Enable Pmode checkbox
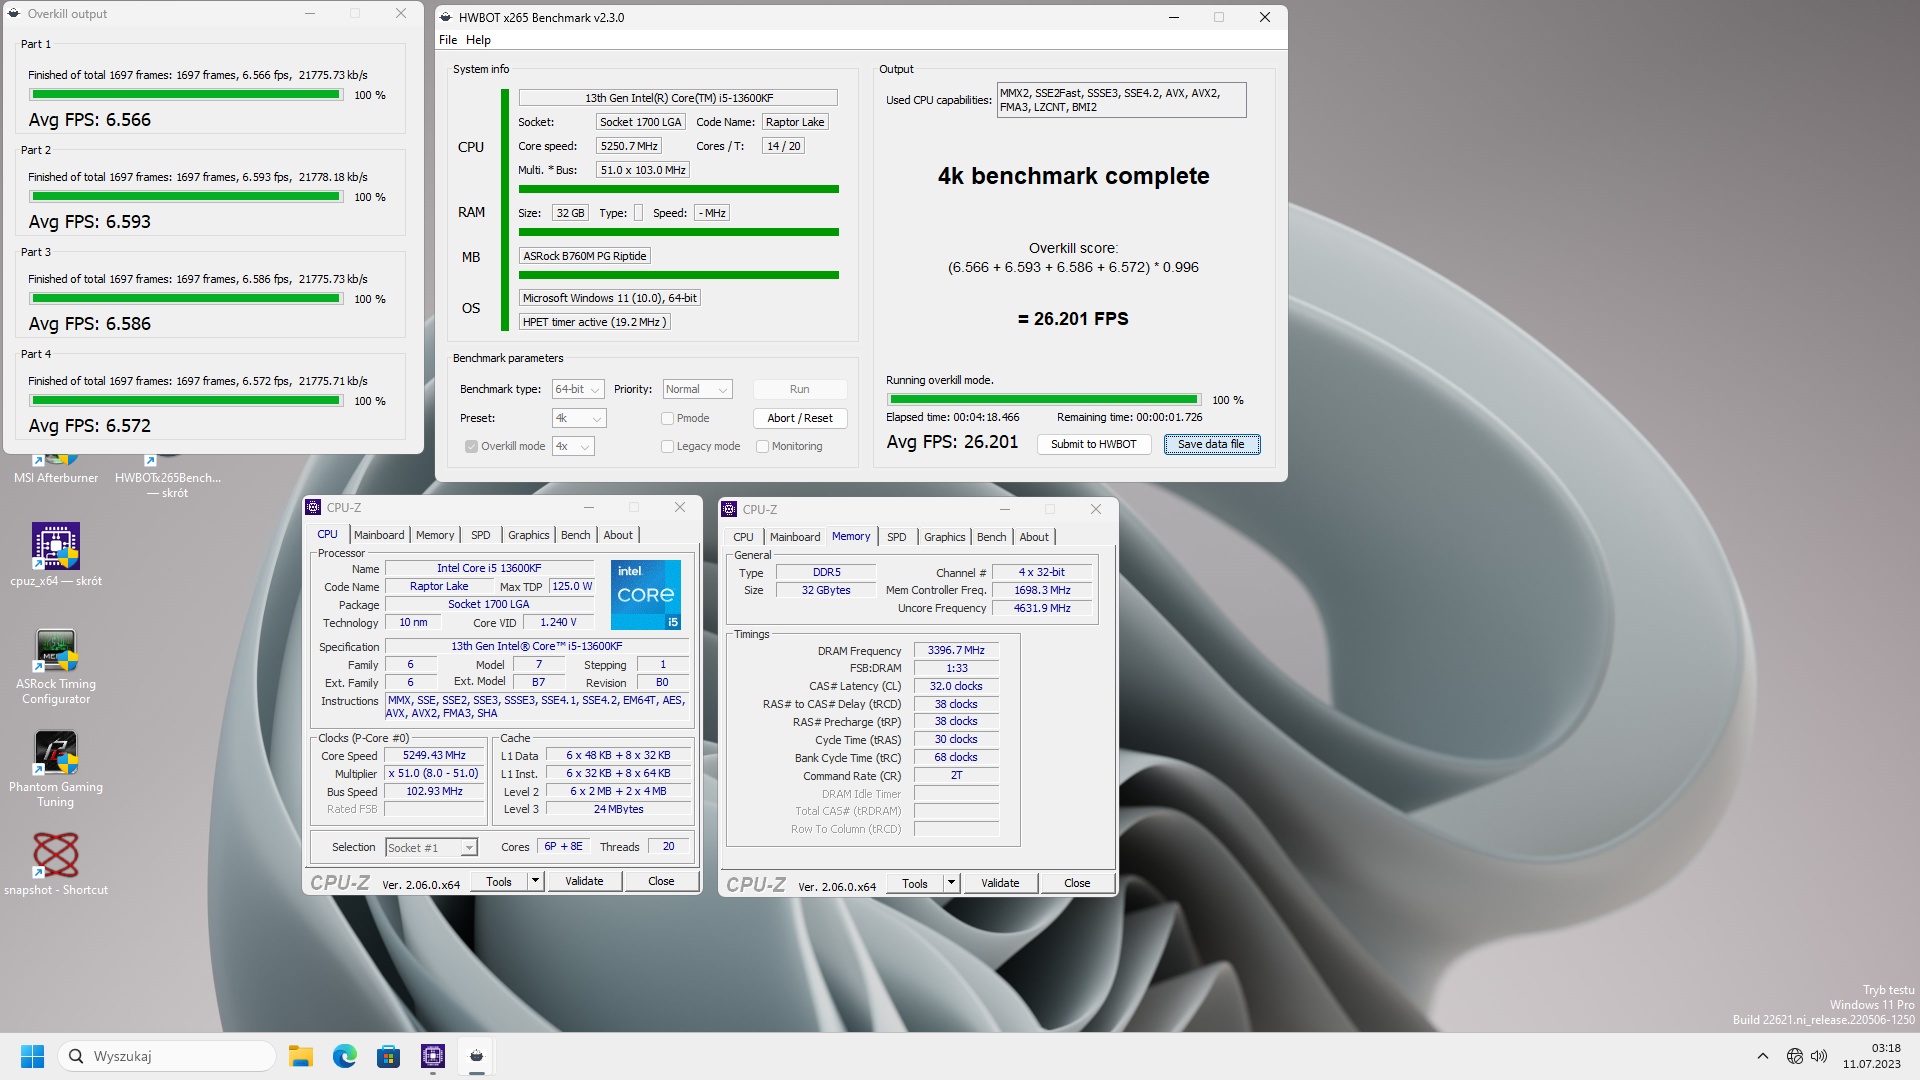 click(x=667, y=419)
